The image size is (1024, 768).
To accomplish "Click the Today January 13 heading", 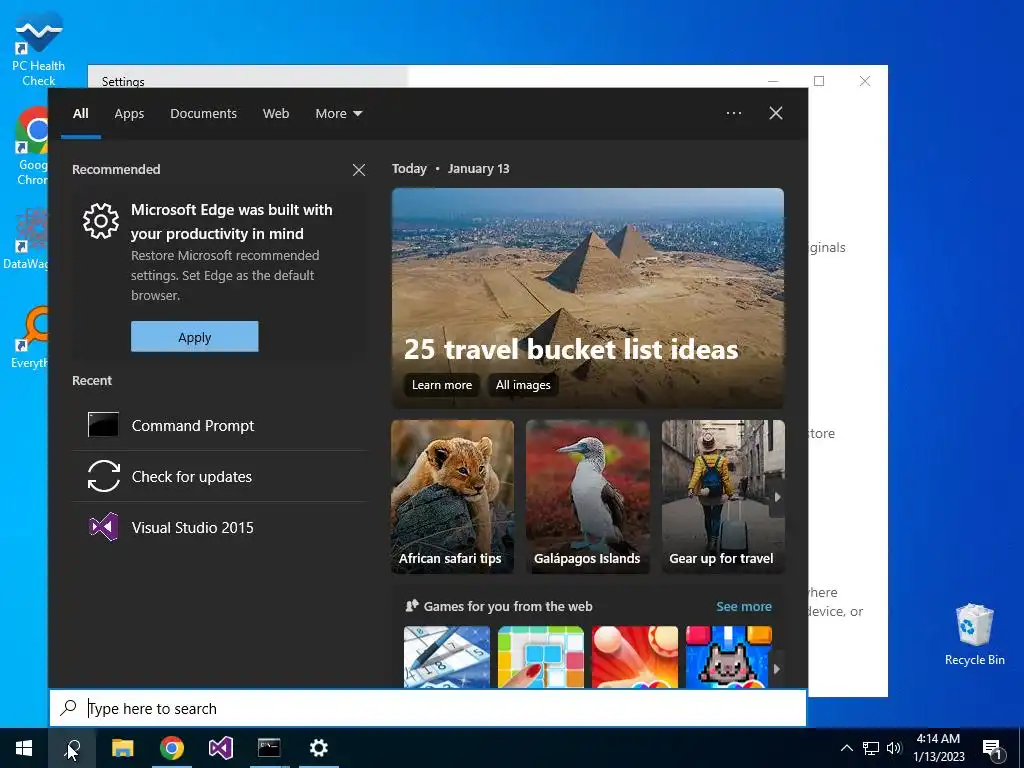I will click(451, 168).
